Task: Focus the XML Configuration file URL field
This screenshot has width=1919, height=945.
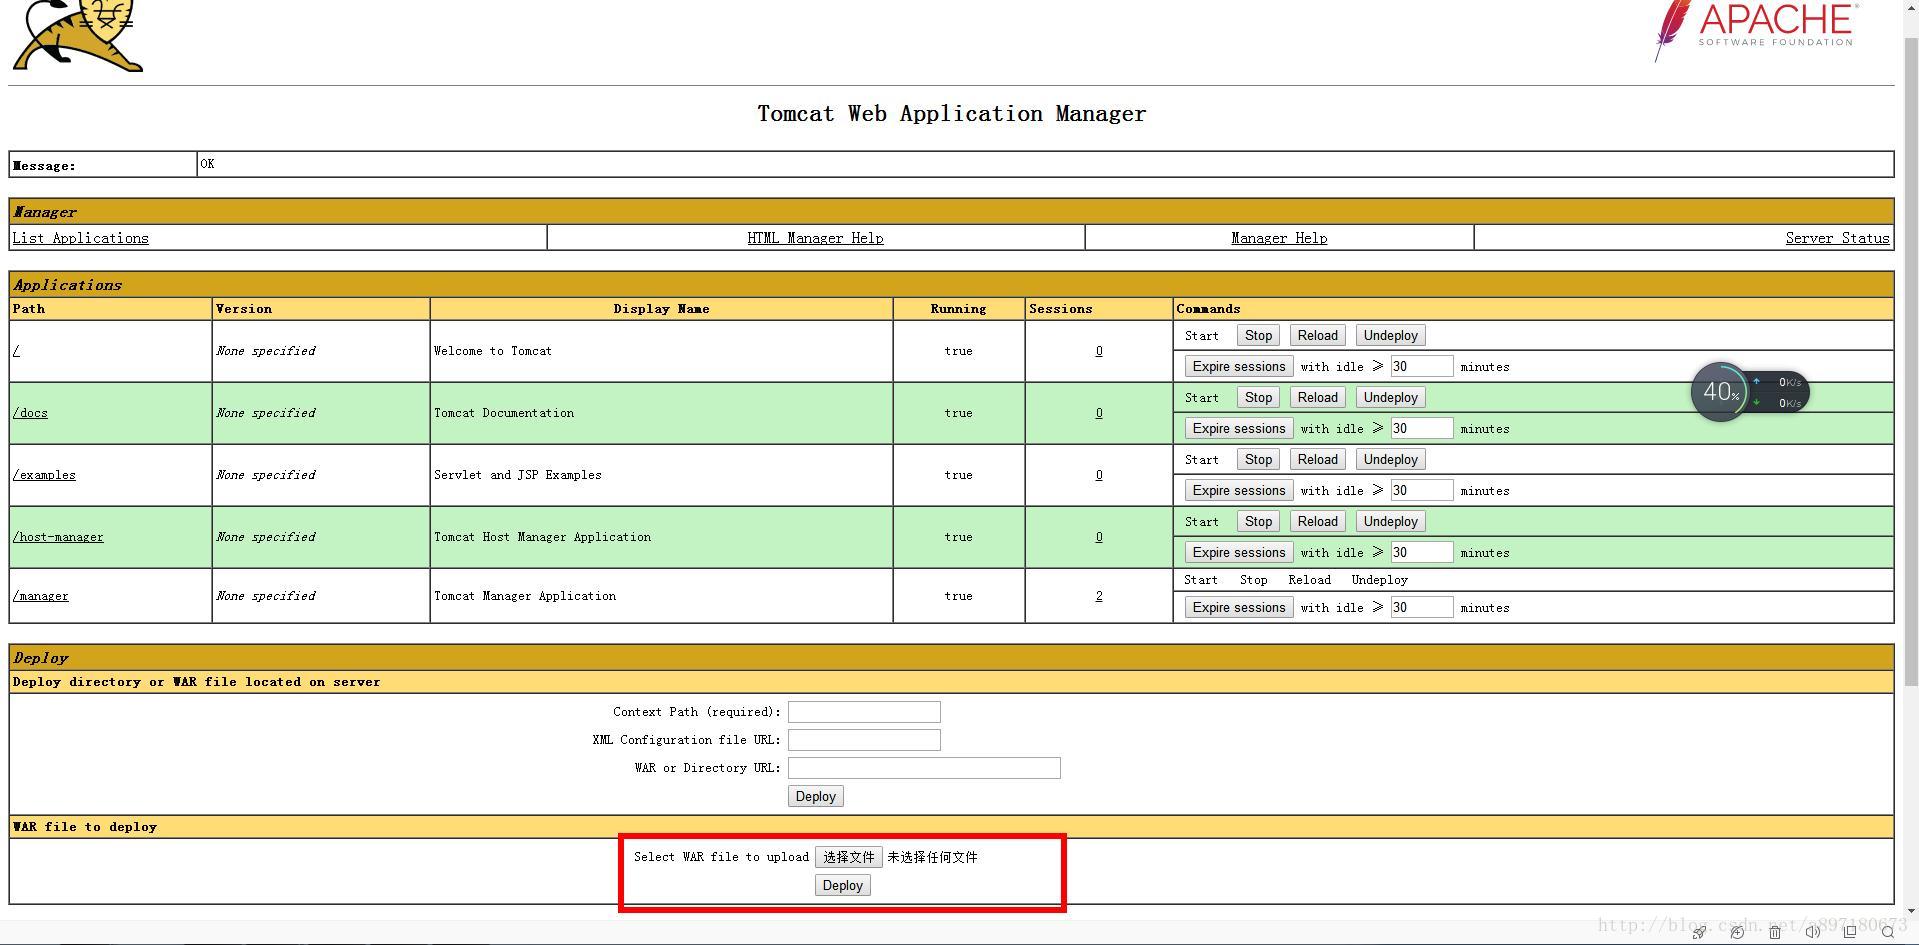Action: [864, 740]
